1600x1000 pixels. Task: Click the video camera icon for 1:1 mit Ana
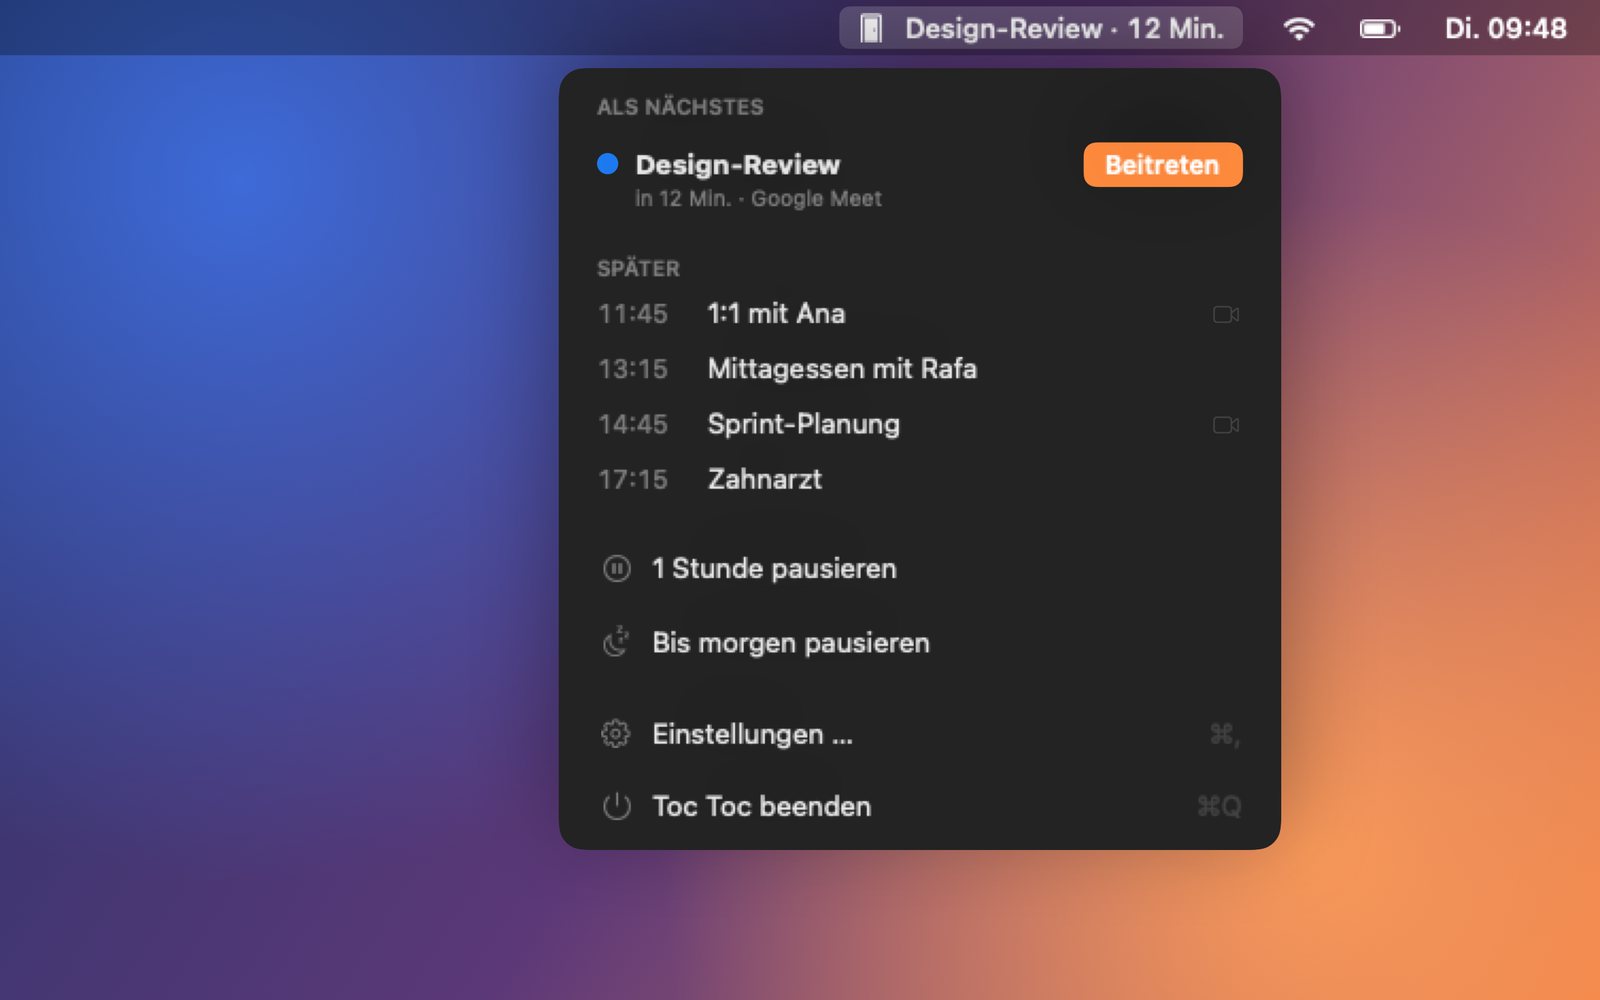tap(1226, 314)
